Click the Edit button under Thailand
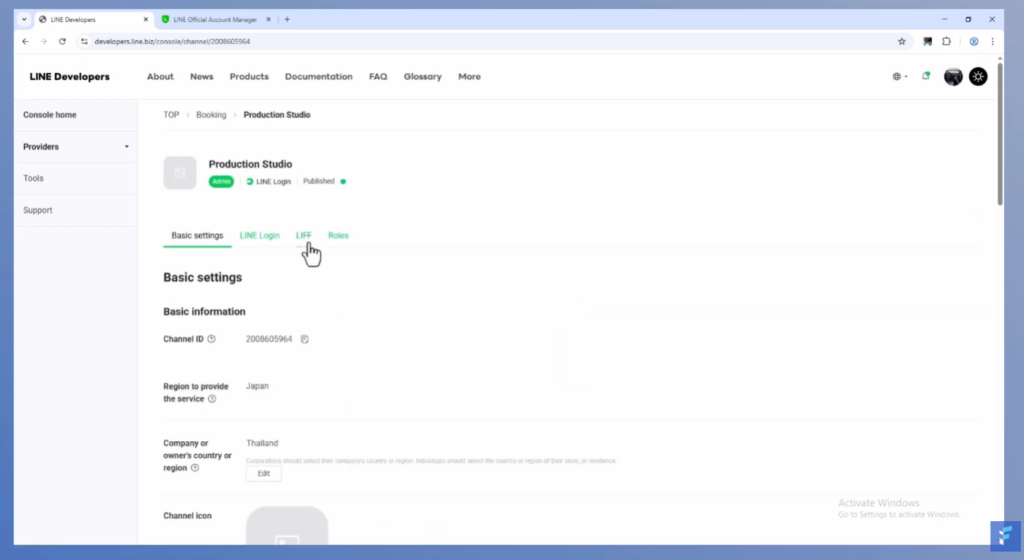This screenshot has height=560, width=1024. tap(263, 473)
